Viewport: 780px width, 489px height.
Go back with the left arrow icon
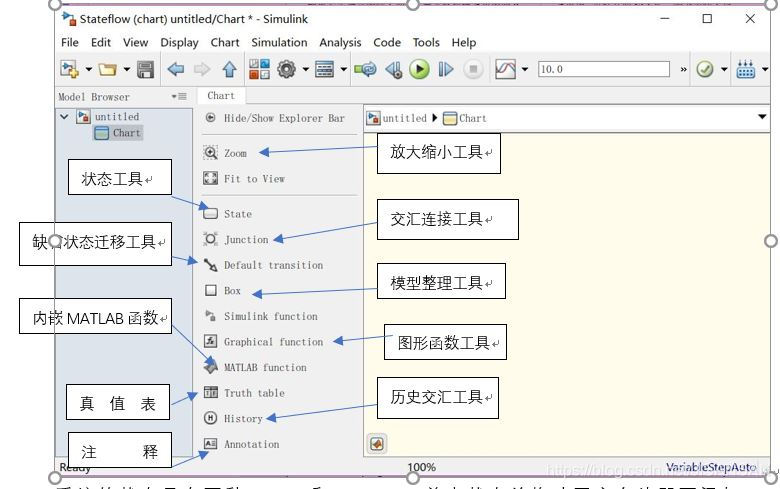point(176,69)
